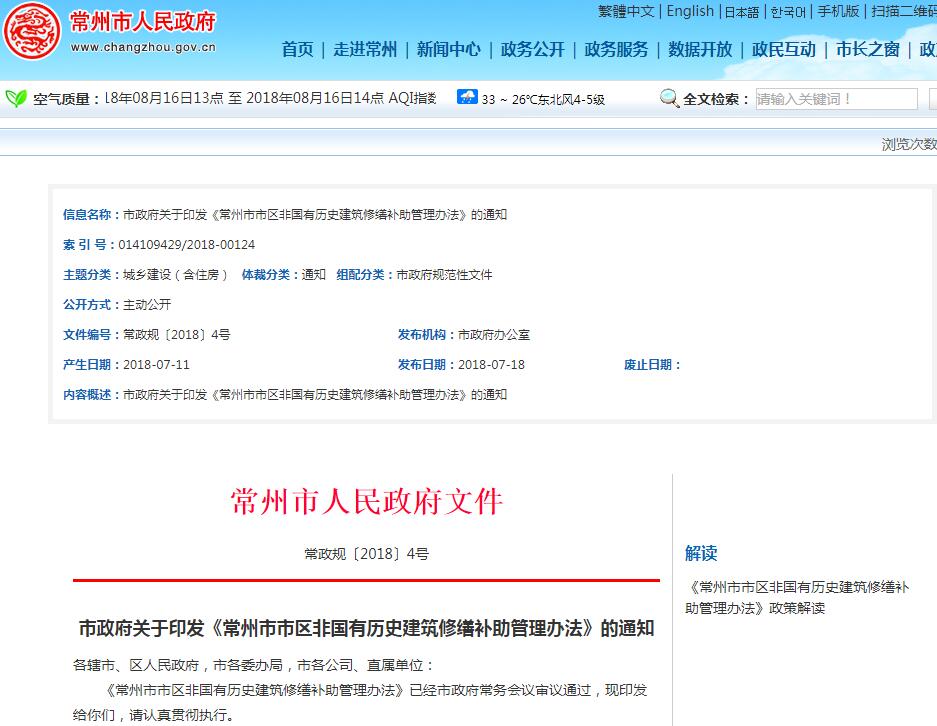Open the 手机版 mobile version
The width and height of the screenshot is (937, 726).
pyautogui.click(x=838, y=11)
